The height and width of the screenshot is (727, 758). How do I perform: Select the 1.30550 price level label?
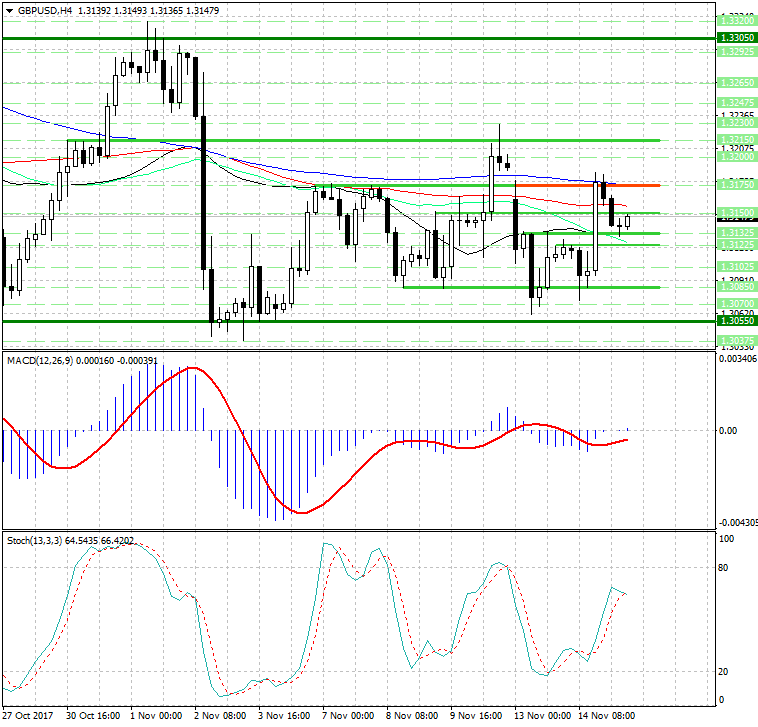tap(736, 321)
